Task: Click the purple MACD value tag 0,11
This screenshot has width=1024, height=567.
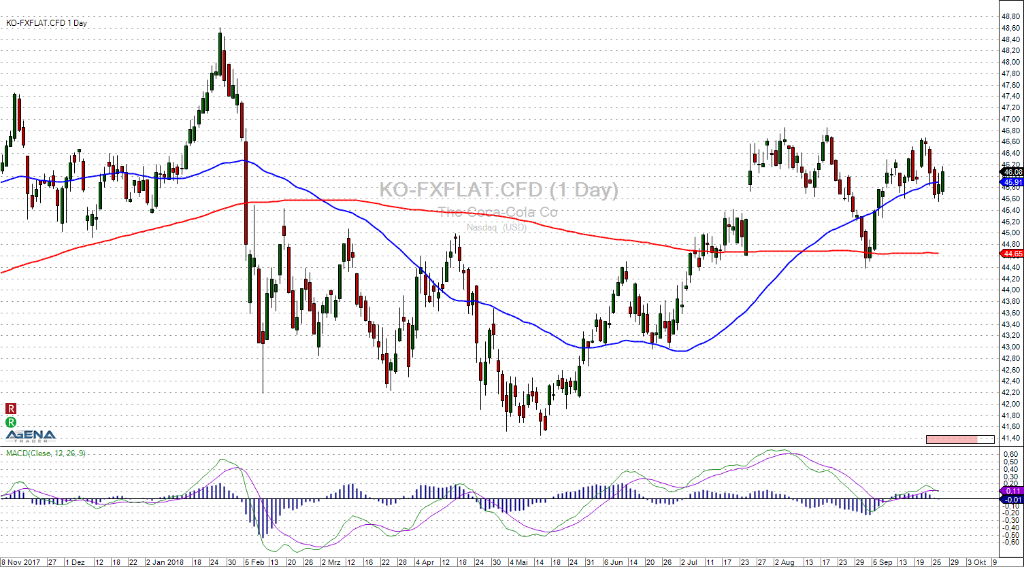Action: tap(1011, 490)
